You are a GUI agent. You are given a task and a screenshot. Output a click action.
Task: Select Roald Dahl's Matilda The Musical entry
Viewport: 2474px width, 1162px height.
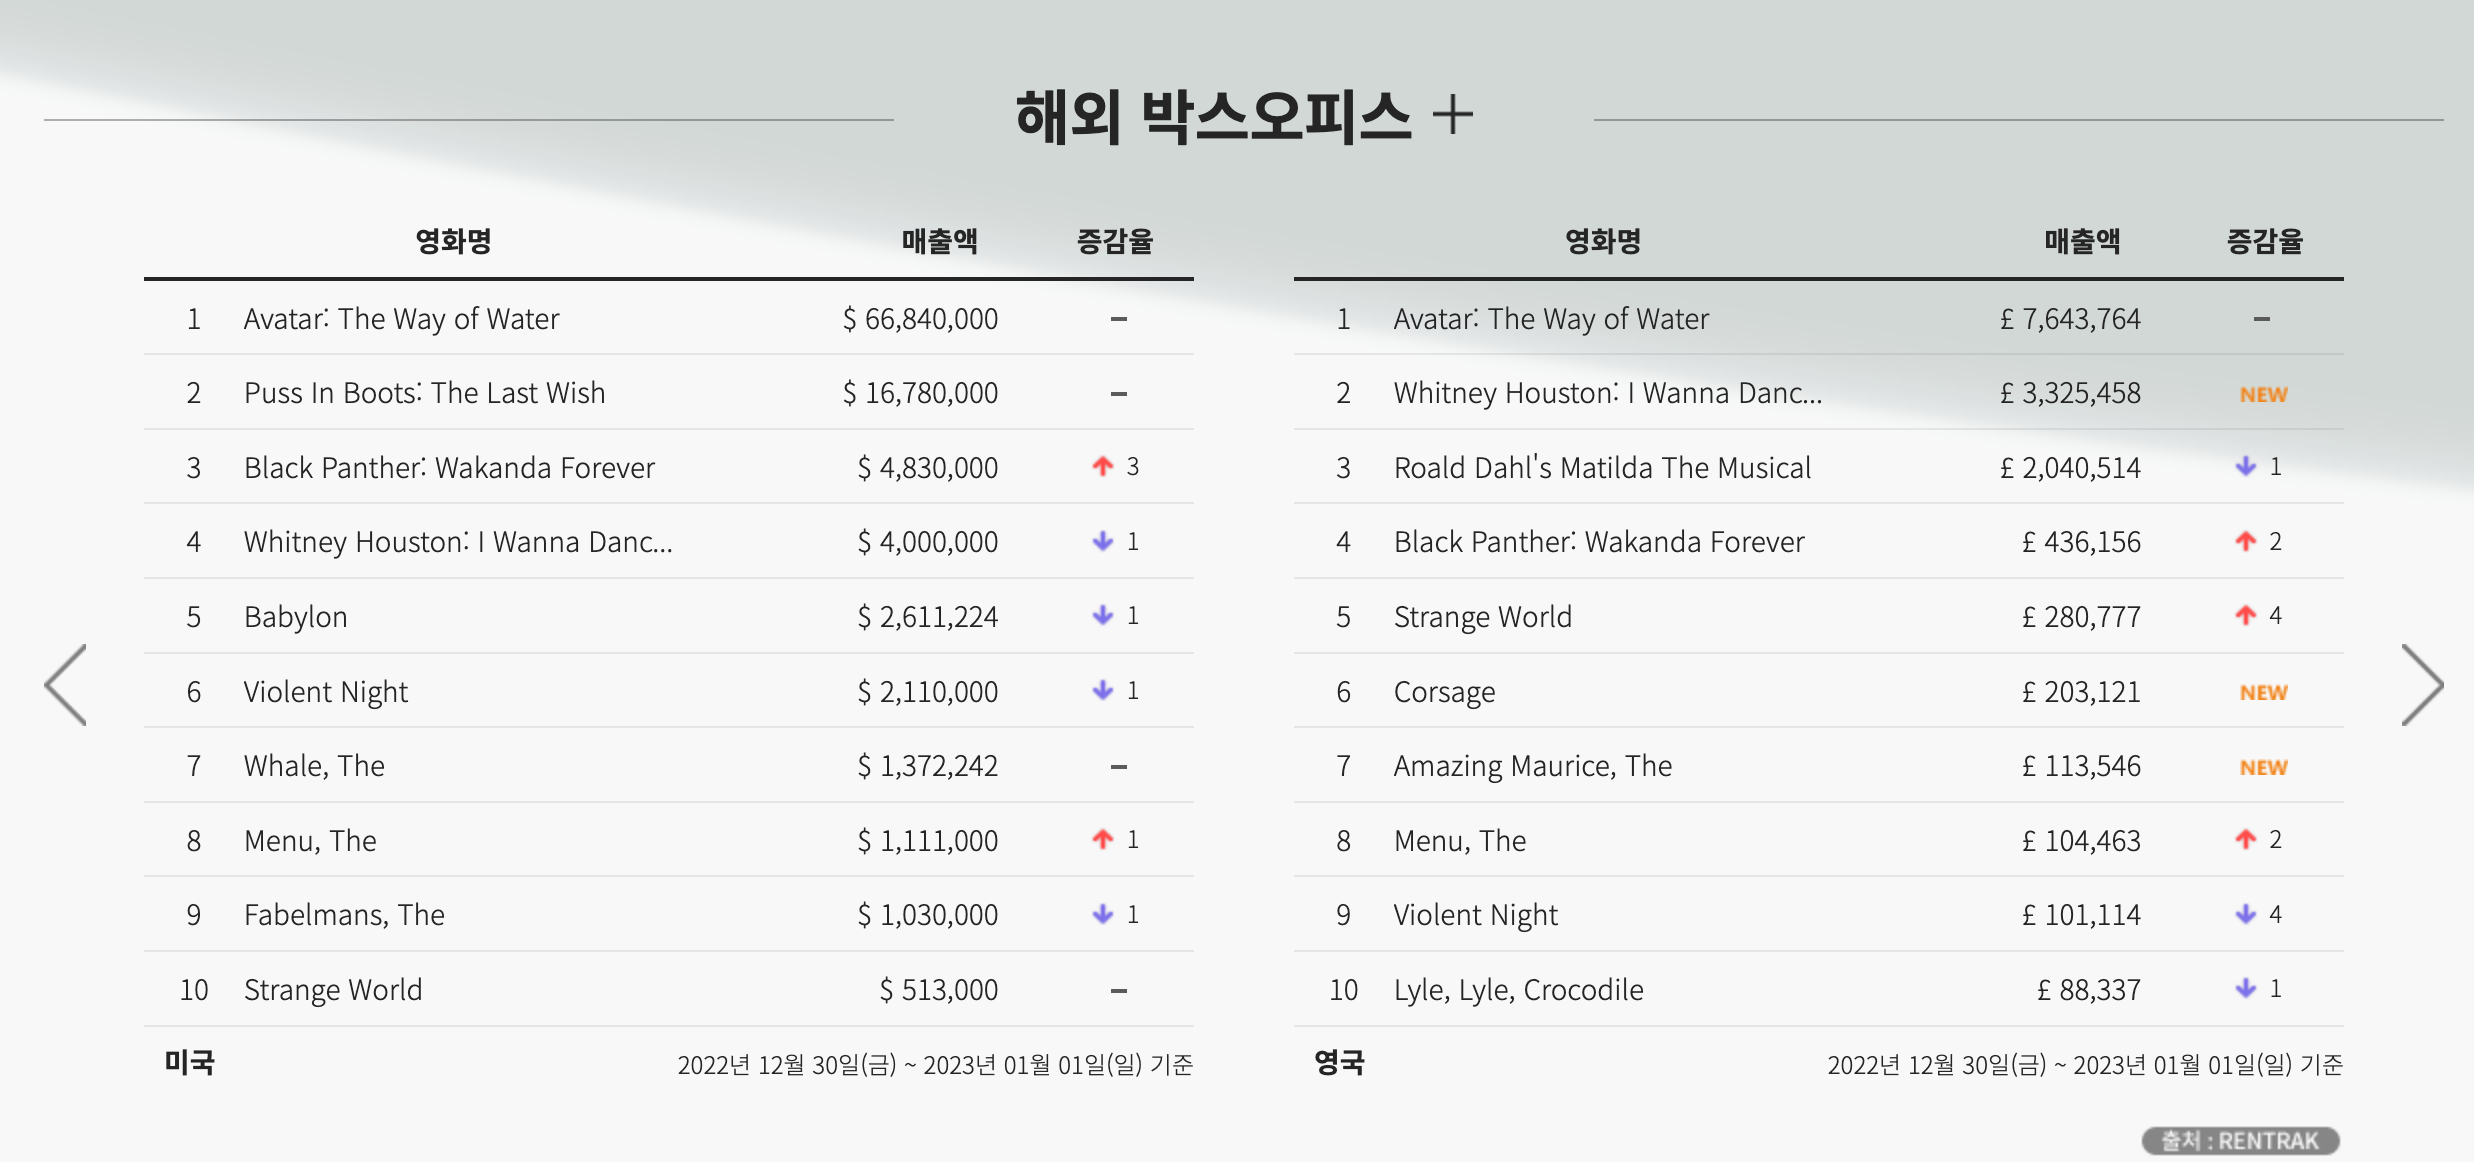1602,468
